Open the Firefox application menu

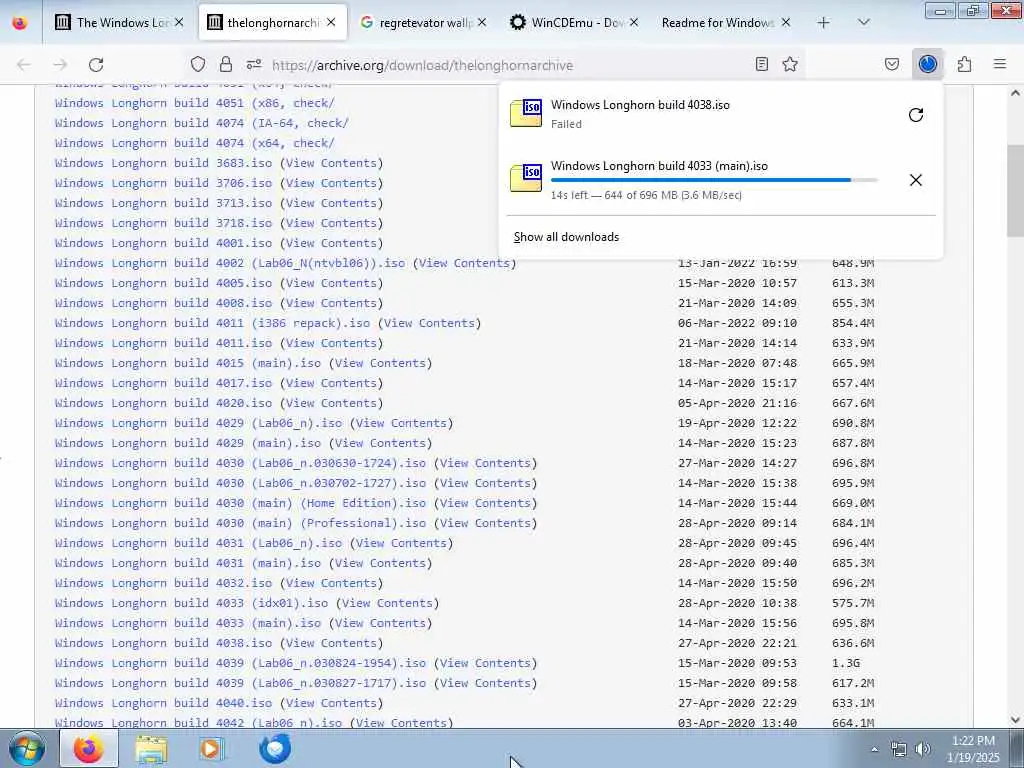point(1000,64)
